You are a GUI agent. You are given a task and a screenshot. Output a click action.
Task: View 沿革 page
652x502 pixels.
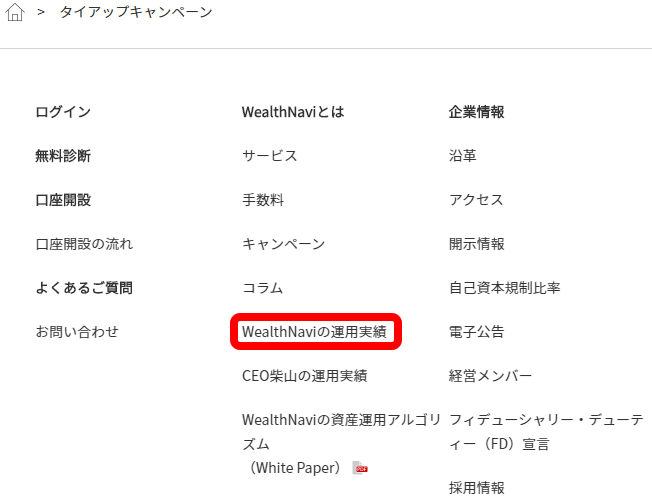[x=463, y=156]
